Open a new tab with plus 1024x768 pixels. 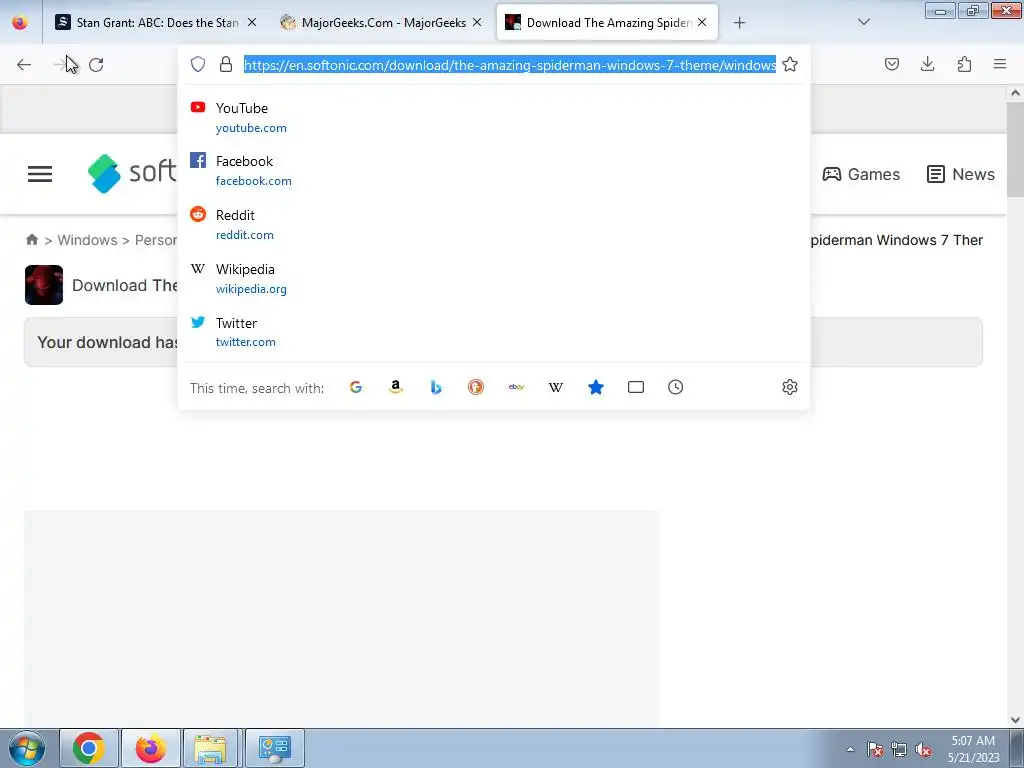click(x=739, y=23)
